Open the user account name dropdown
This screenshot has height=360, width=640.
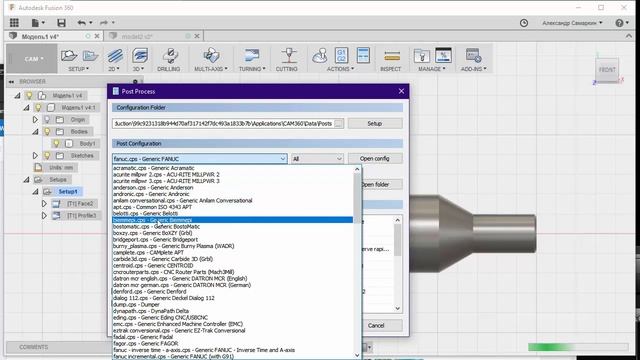(572, 23)
